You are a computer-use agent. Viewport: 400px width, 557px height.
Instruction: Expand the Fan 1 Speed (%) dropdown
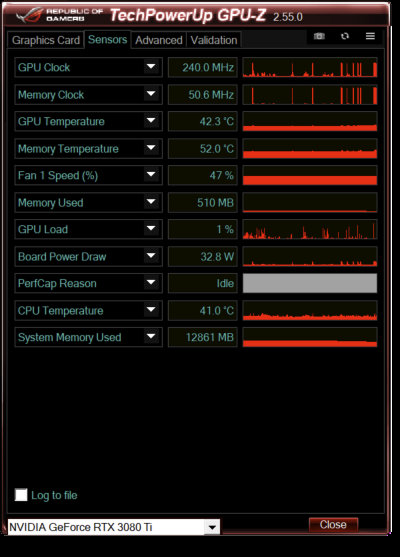(x=151, y=175)
